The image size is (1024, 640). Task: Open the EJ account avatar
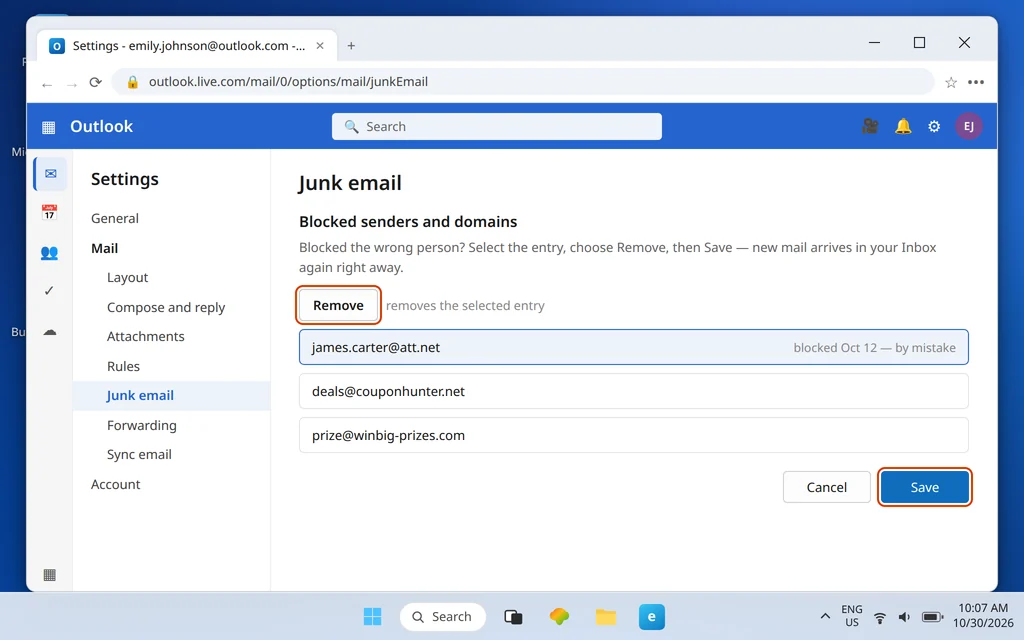[968, 126]
